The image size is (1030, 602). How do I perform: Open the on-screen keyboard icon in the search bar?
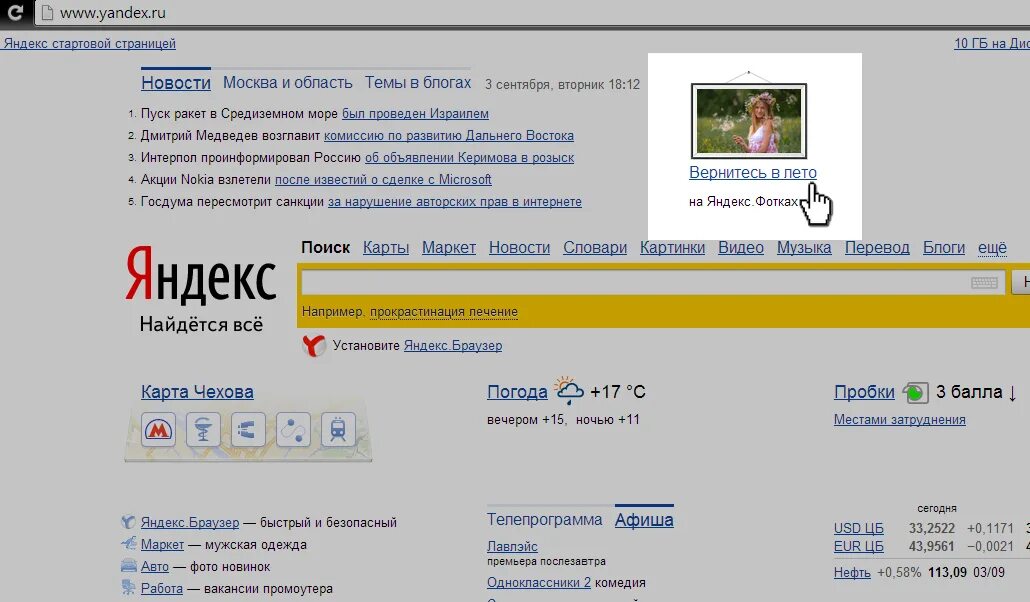985,281
